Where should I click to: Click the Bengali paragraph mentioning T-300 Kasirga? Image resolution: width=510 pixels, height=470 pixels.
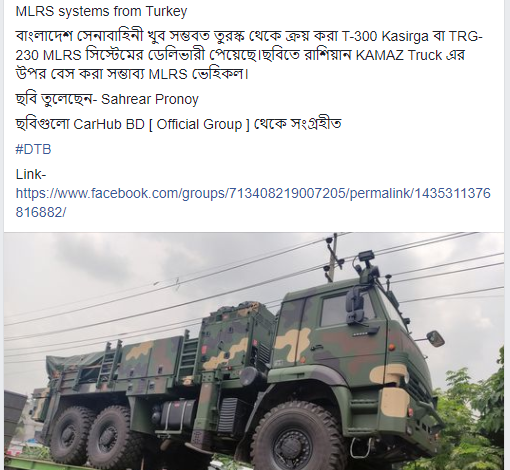point(249,55)
